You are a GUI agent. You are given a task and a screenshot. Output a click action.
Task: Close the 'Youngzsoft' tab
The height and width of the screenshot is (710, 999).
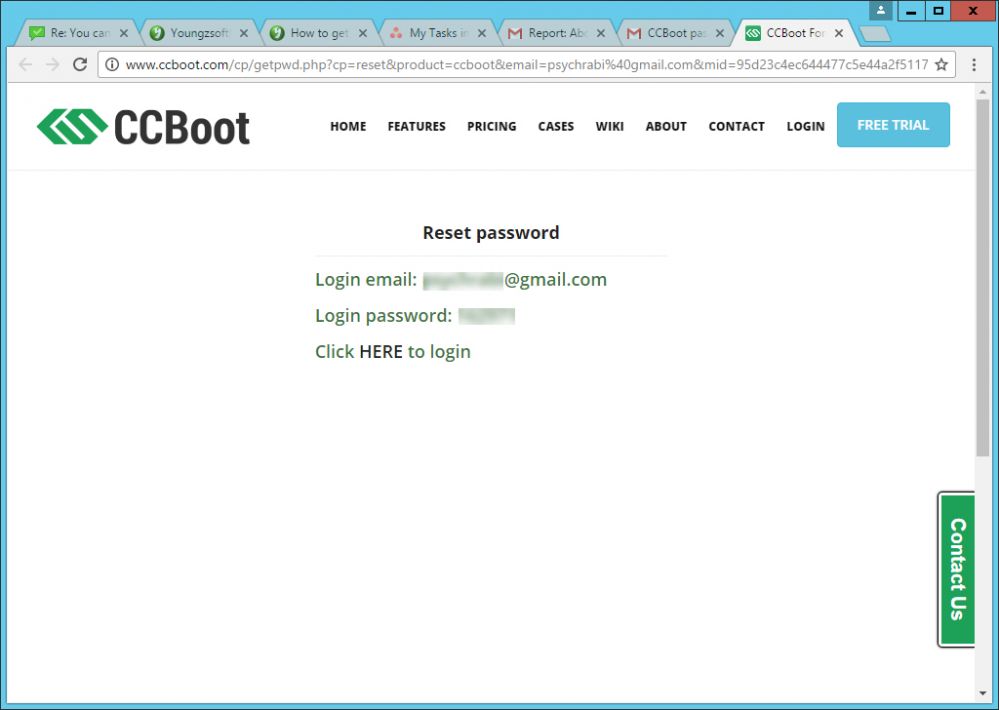click(x=243, y=33)
